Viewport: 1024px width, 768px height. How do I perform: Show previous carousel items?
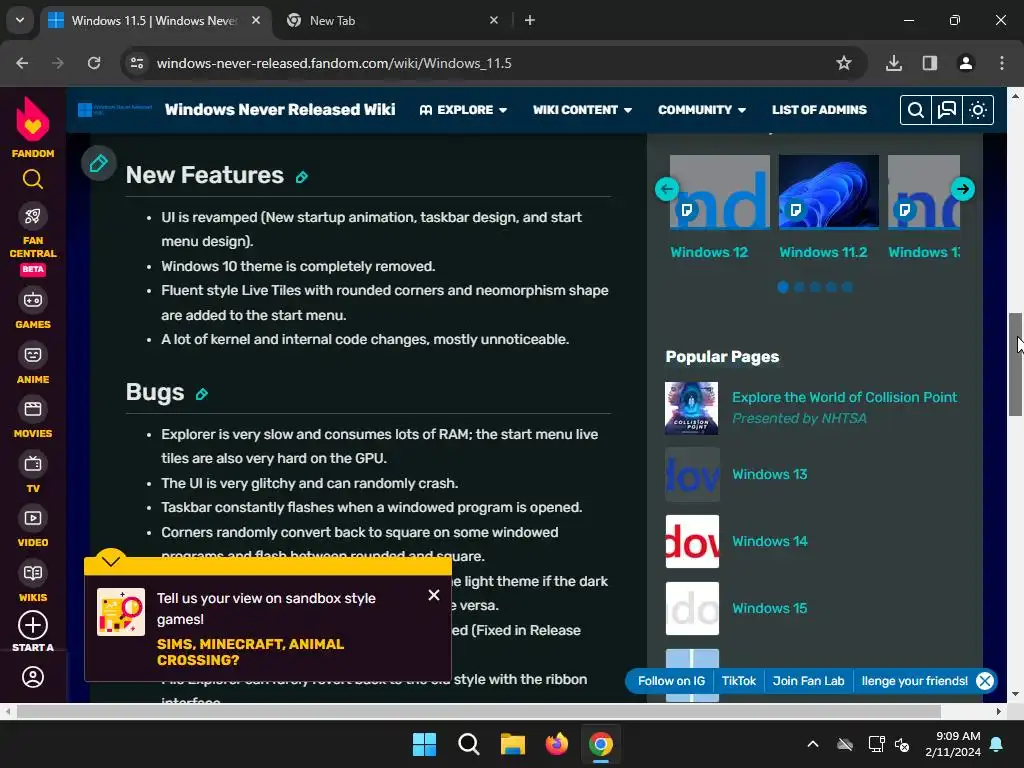667,189
